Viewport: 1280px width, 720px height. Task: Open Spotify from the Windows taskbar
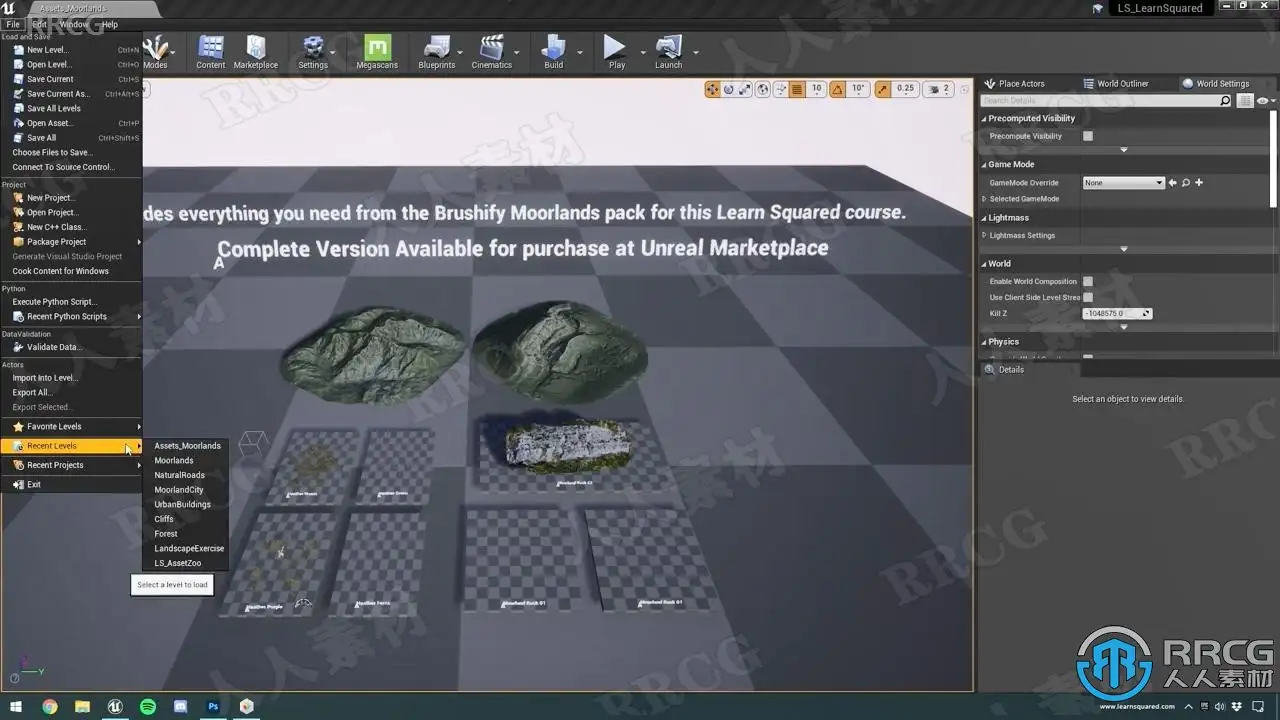point(148,706)
